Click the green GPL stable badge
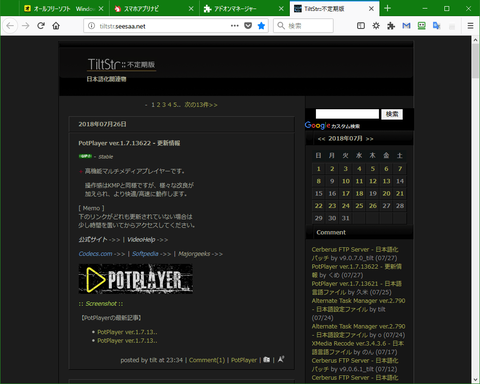Viewport: 480px width, 384px height. click(85, 156)
